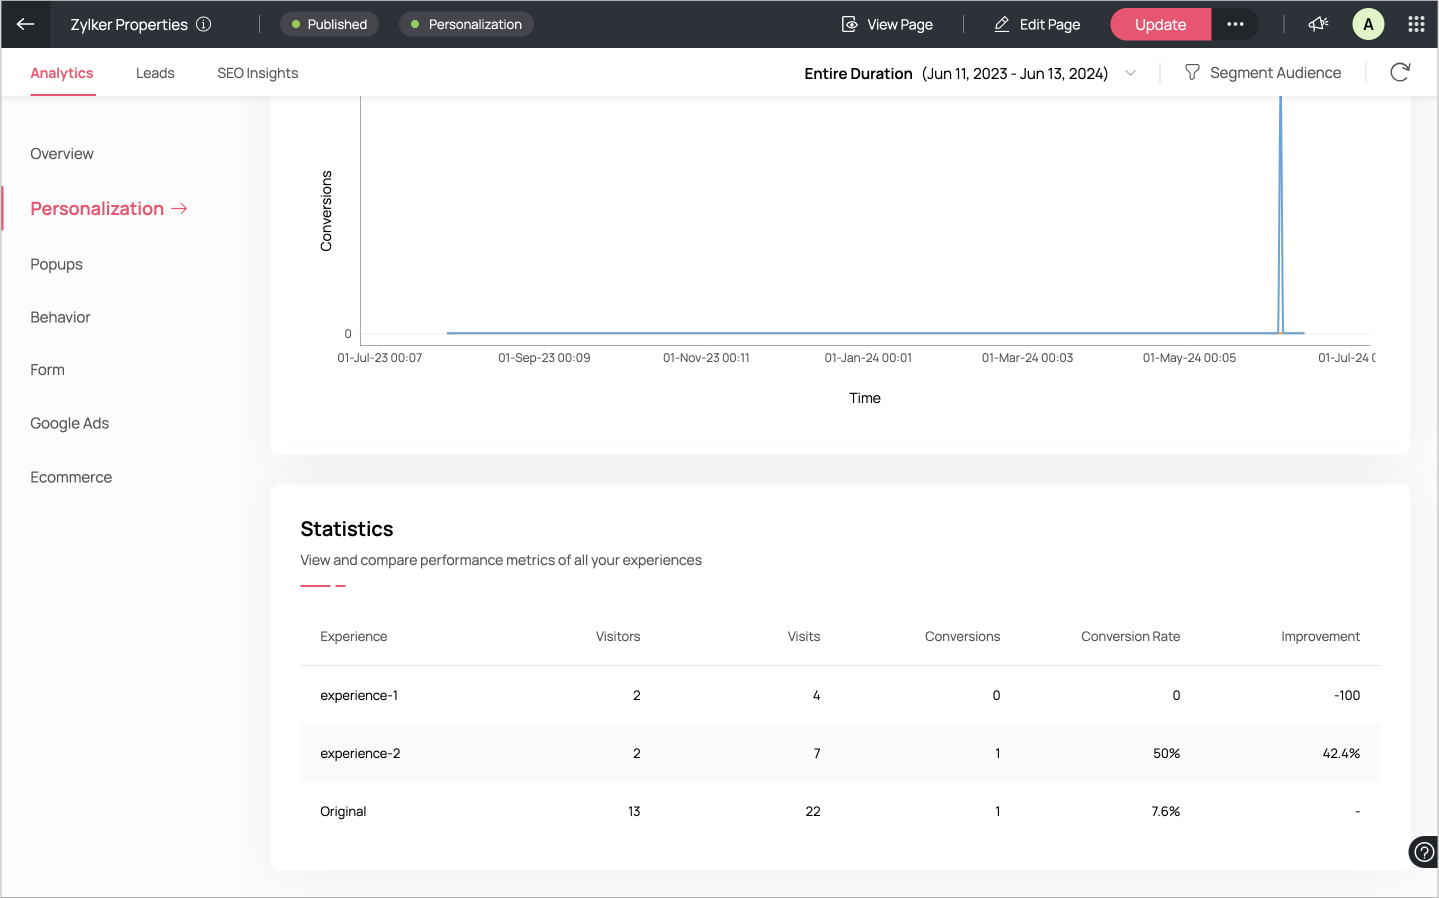This screenshot has height=898, width=1439.
Task: Click info icon beside Zylker Properties
Action: pyautogui.click(x=204, y=24)
